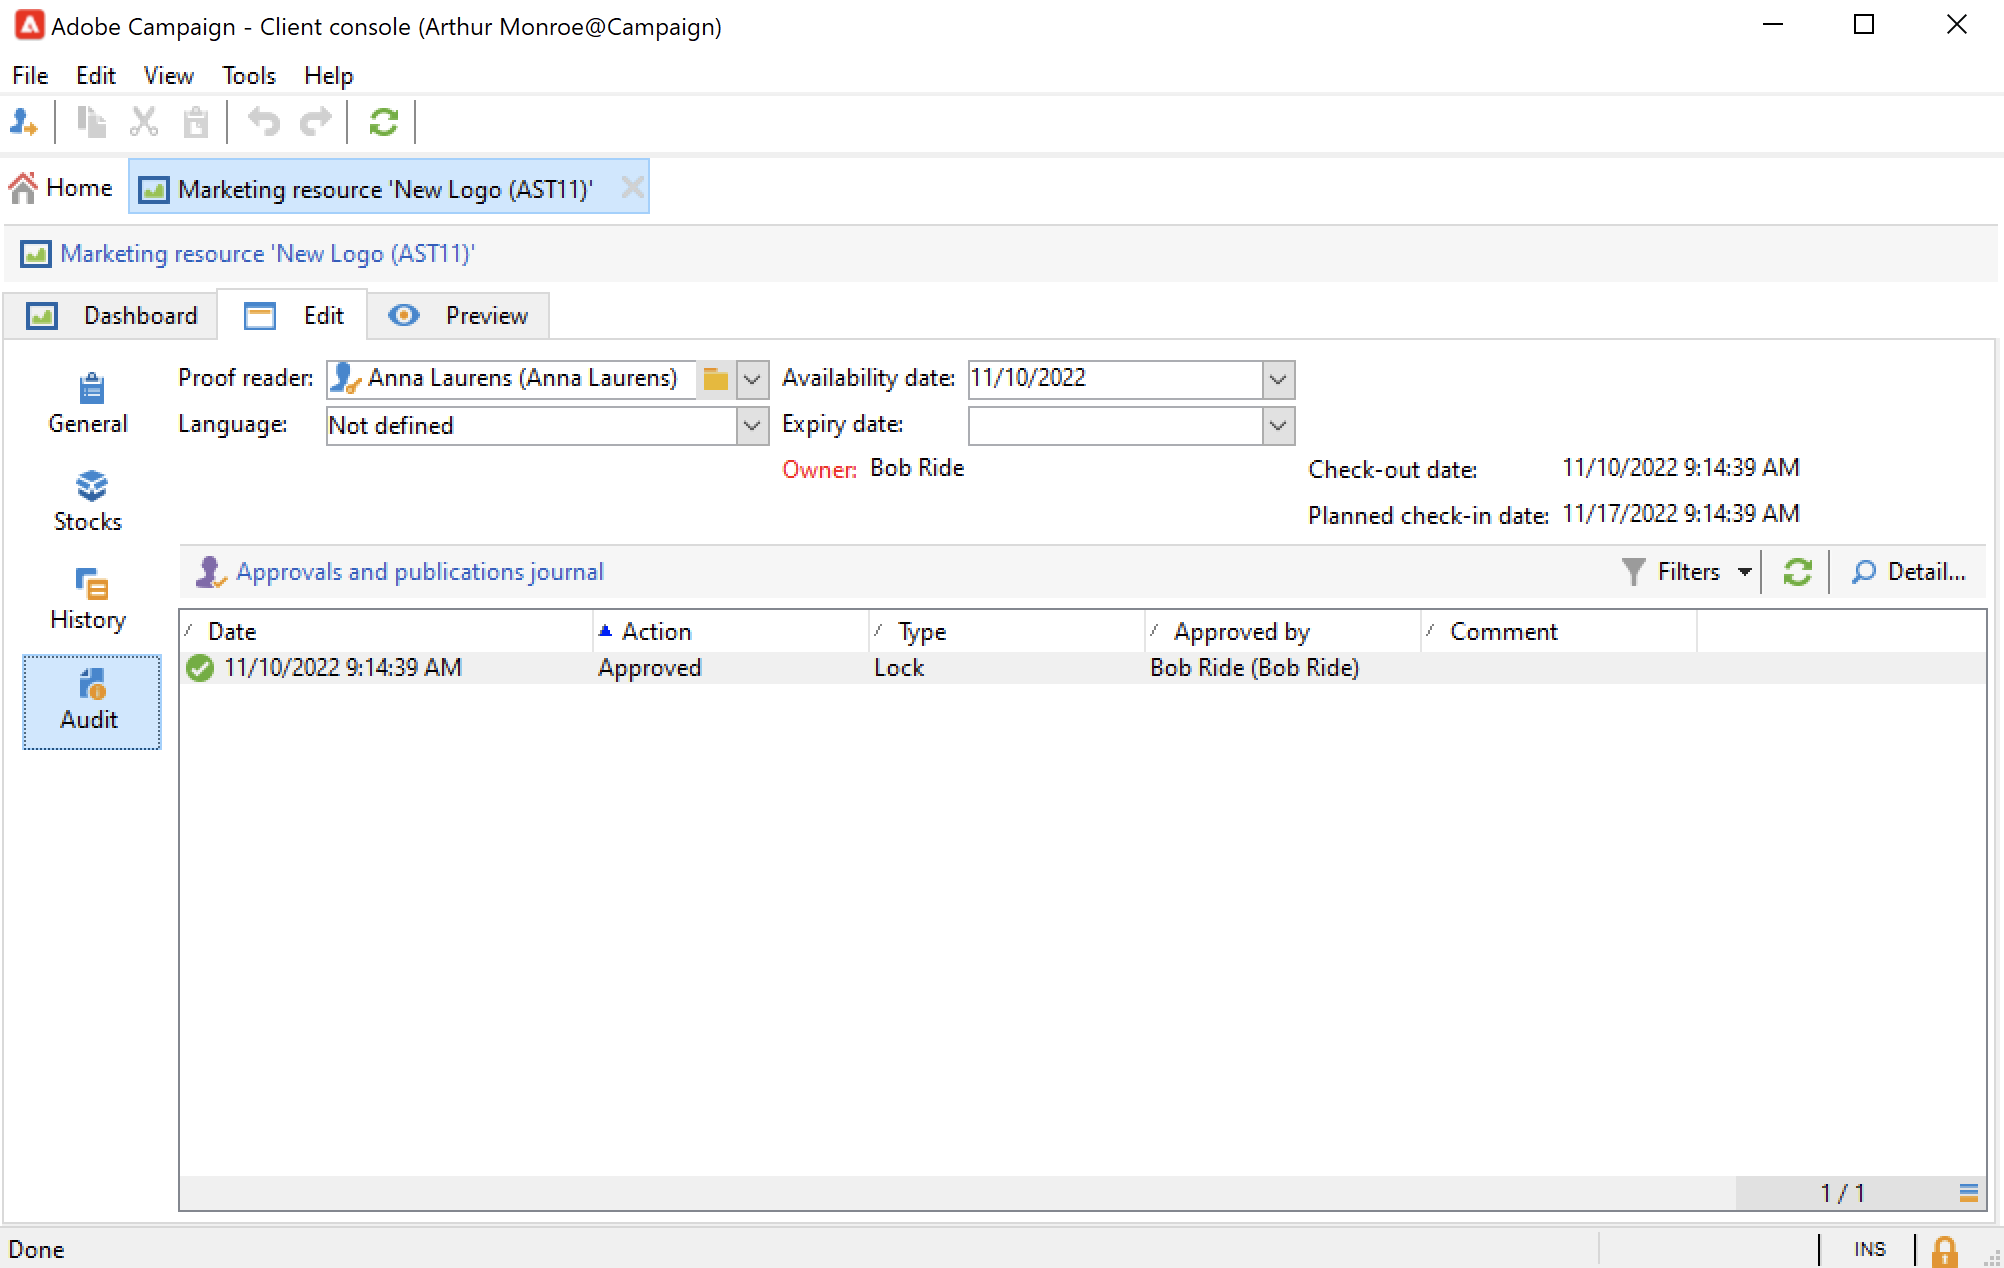The height and width of the screenshot is (1268, 2004).
Task: Open the Language dropdown
Action: [x=753, y=426]
